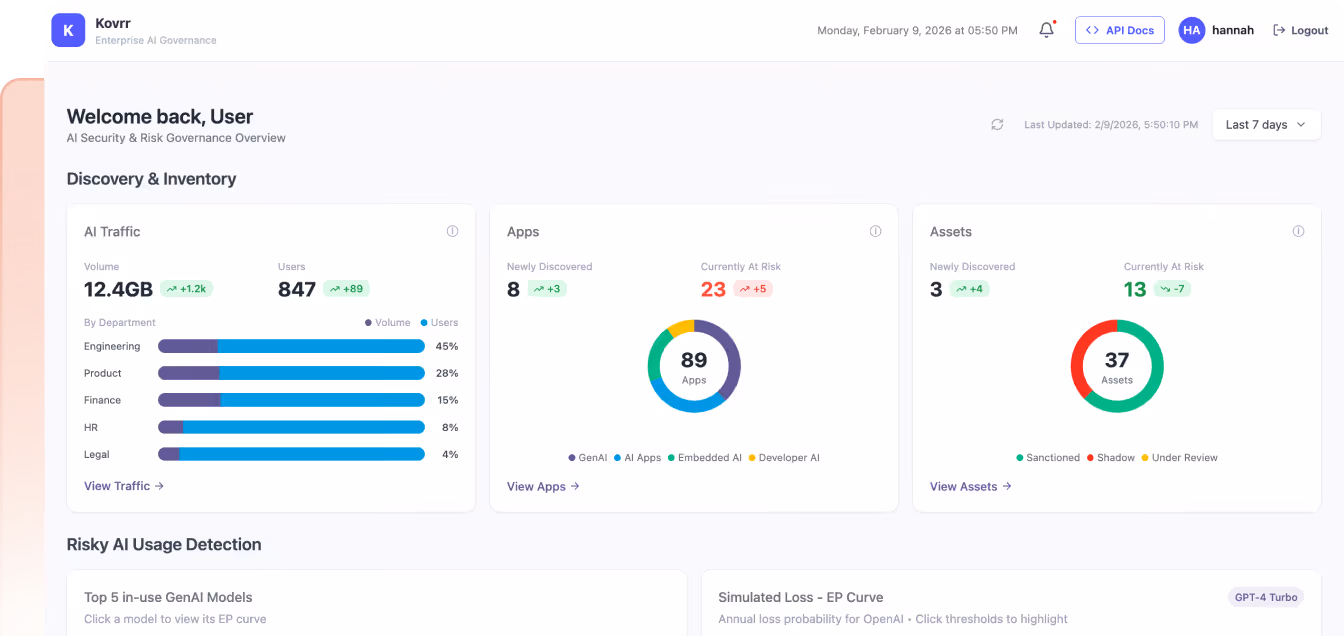Show info for AI Traffic card
The height and width of the screenshot is (636, 1344).
pos(452,231)
